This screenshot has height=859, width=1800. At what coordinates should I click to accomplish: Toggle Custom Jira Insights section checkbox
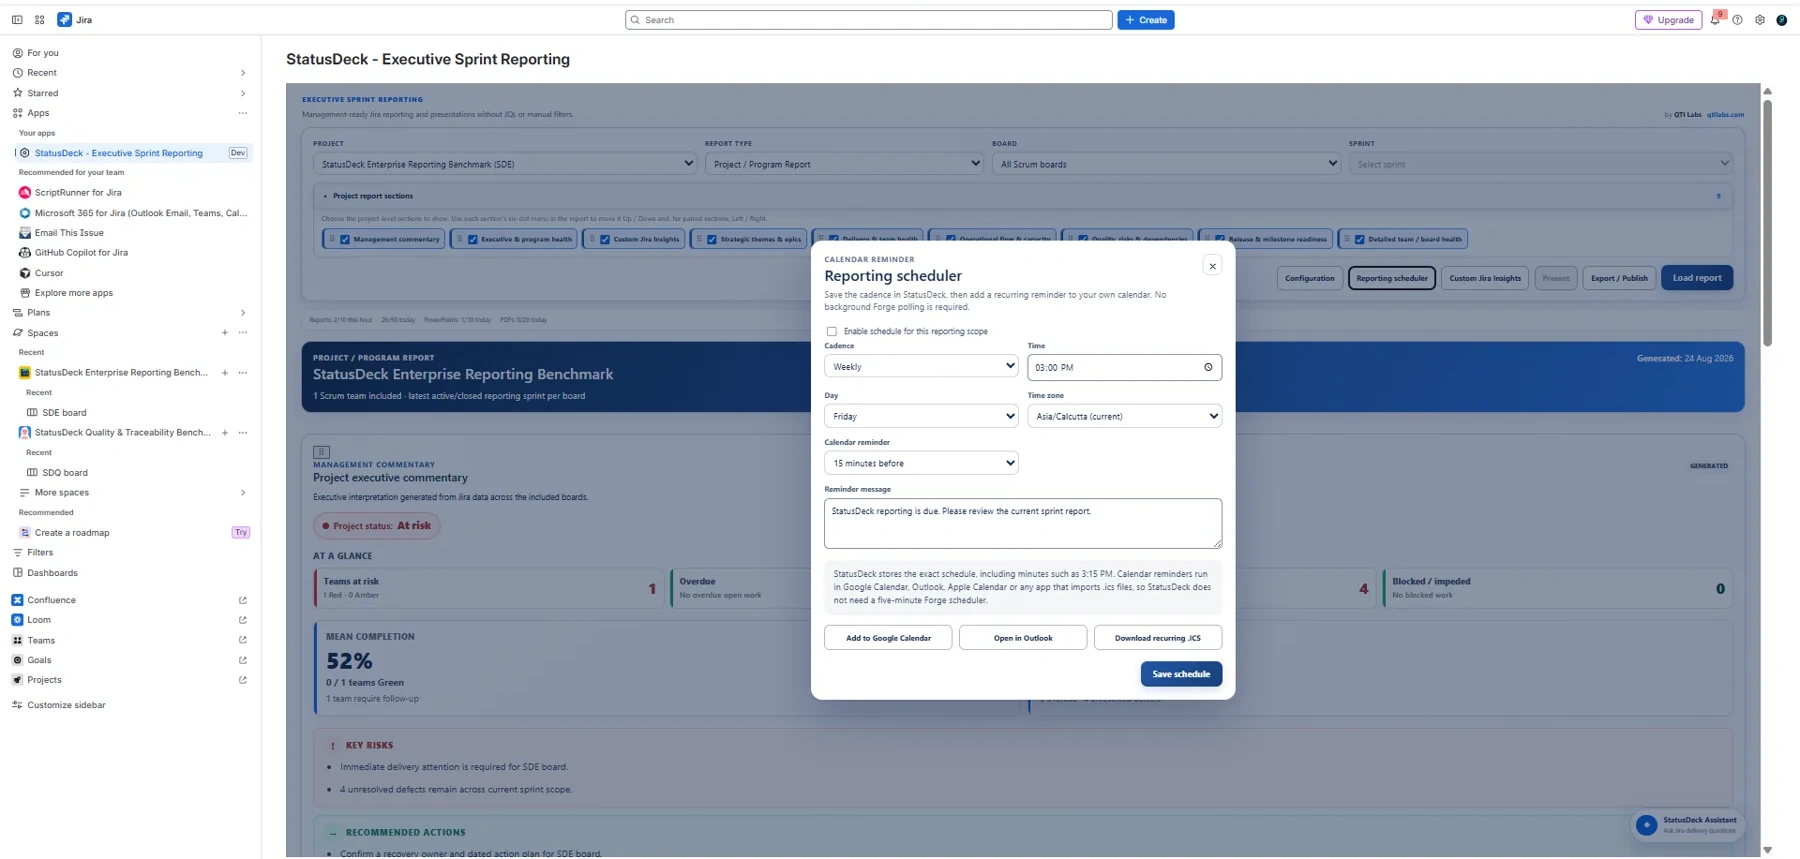pyautogui.click(x=605, y=239)
